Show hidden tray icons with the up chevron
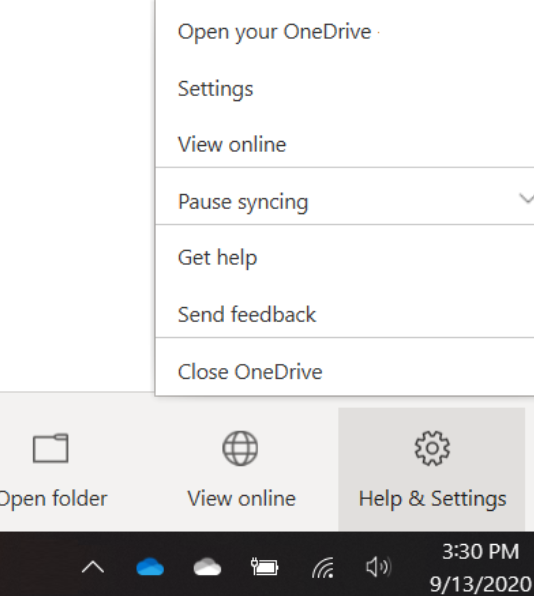This screenshot has width=534, height=596. coord(93,567)
